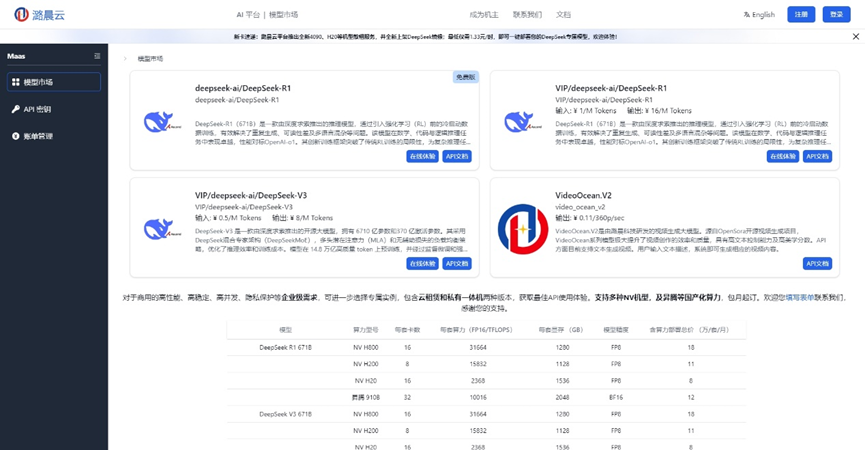Click API文档 on the VideoOcean.V2 card
Viewport: 865px width, 450px height.
817,264
